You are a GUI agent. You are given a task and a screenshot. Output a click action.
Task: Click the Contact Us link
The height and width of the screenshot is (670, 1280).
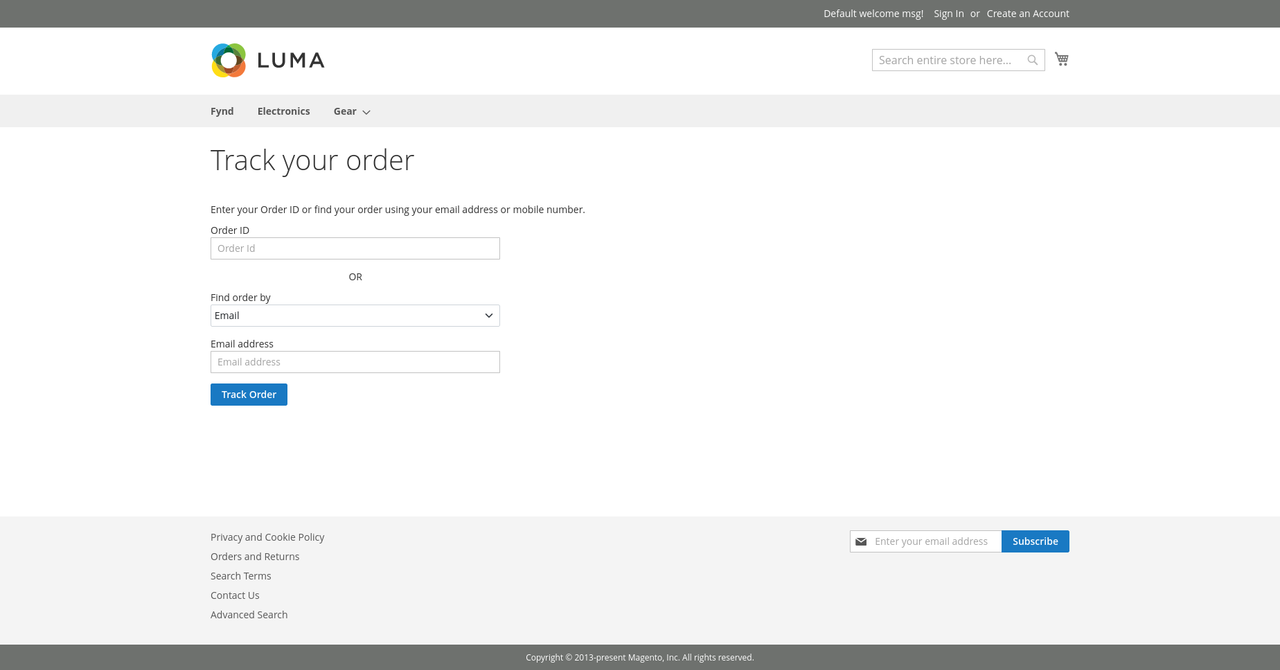tap(234, 595)
